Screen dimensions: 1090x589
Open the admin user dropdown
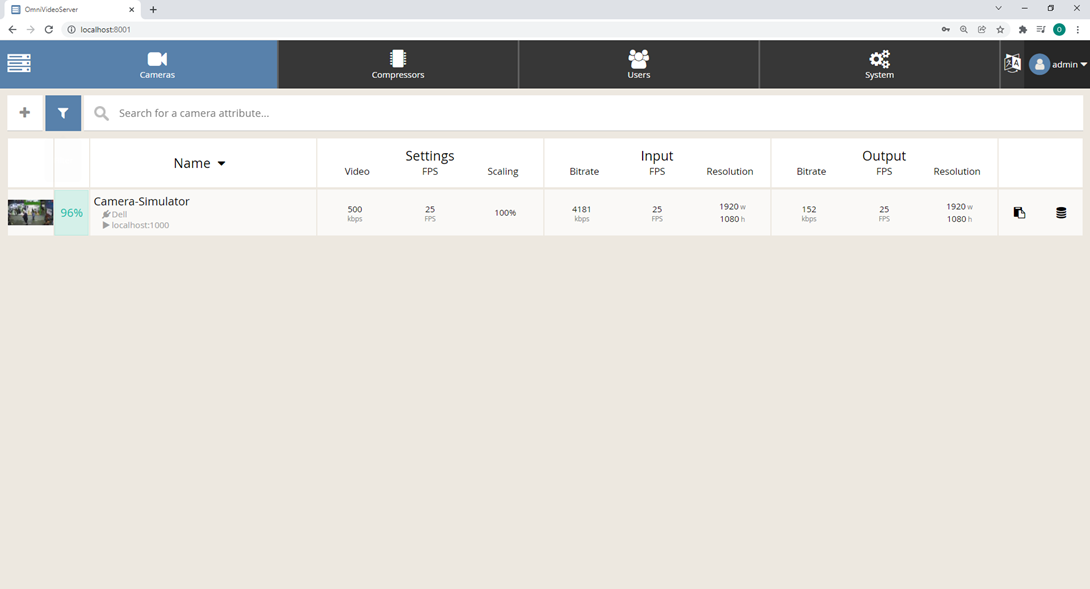click(x=1058, y=64)
